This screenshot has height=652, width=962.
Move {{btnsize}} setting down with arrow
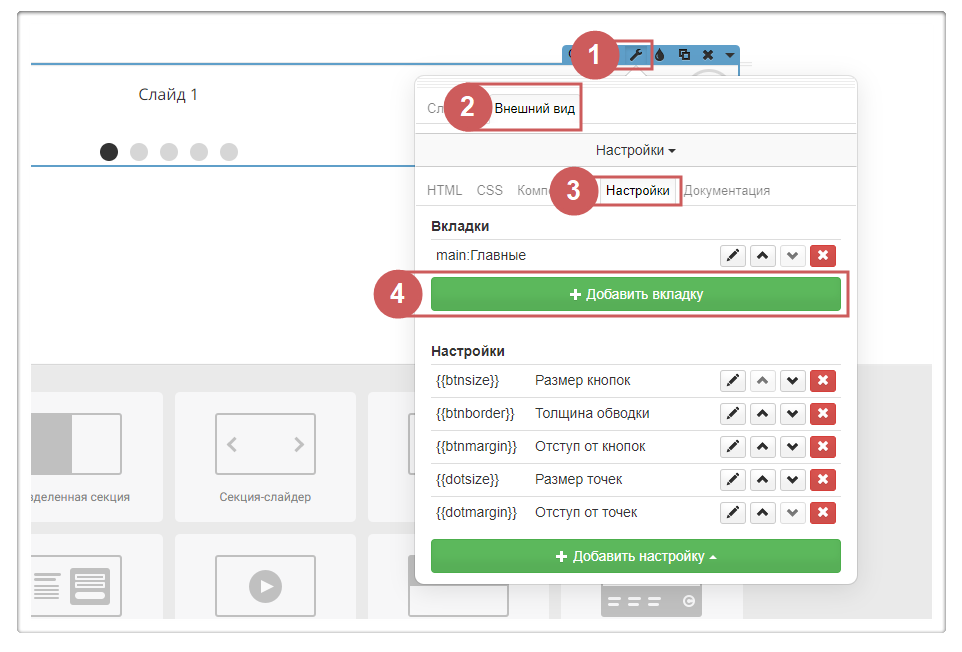coord(793,381)
